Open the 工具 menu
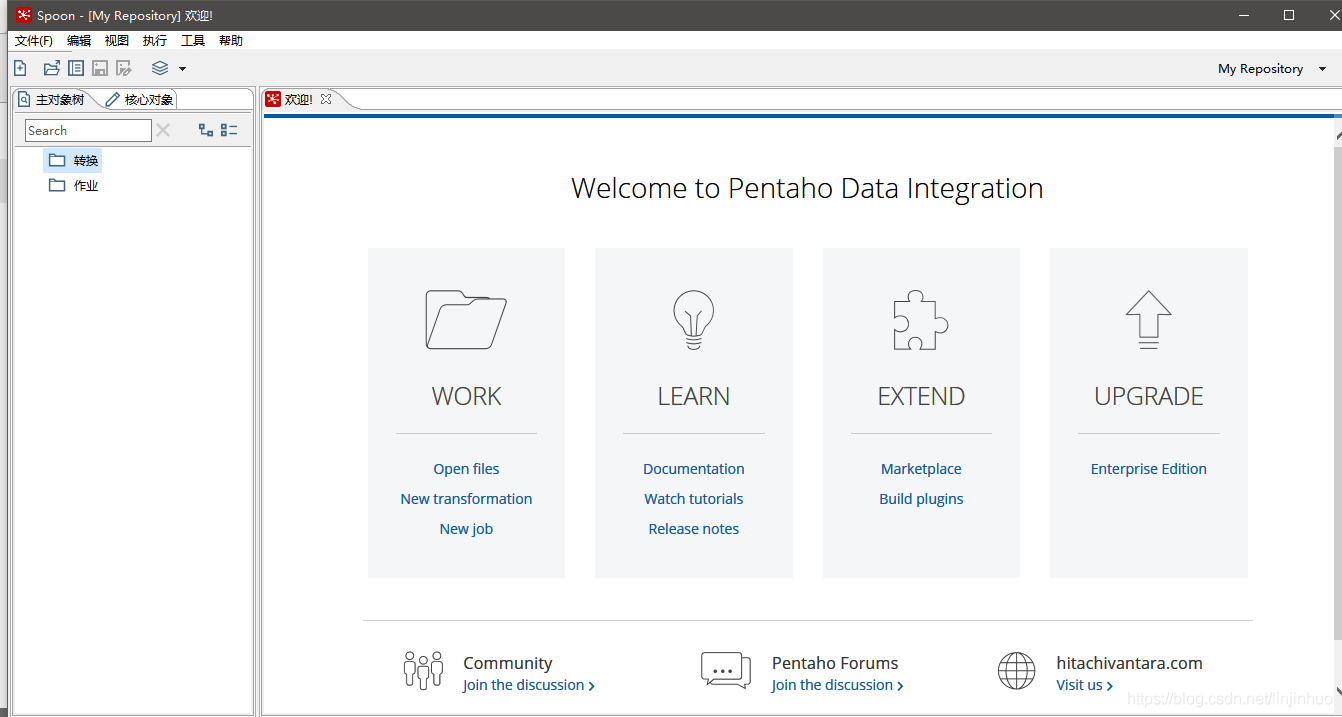1342x717 pixels. click(x=193, y=41)
